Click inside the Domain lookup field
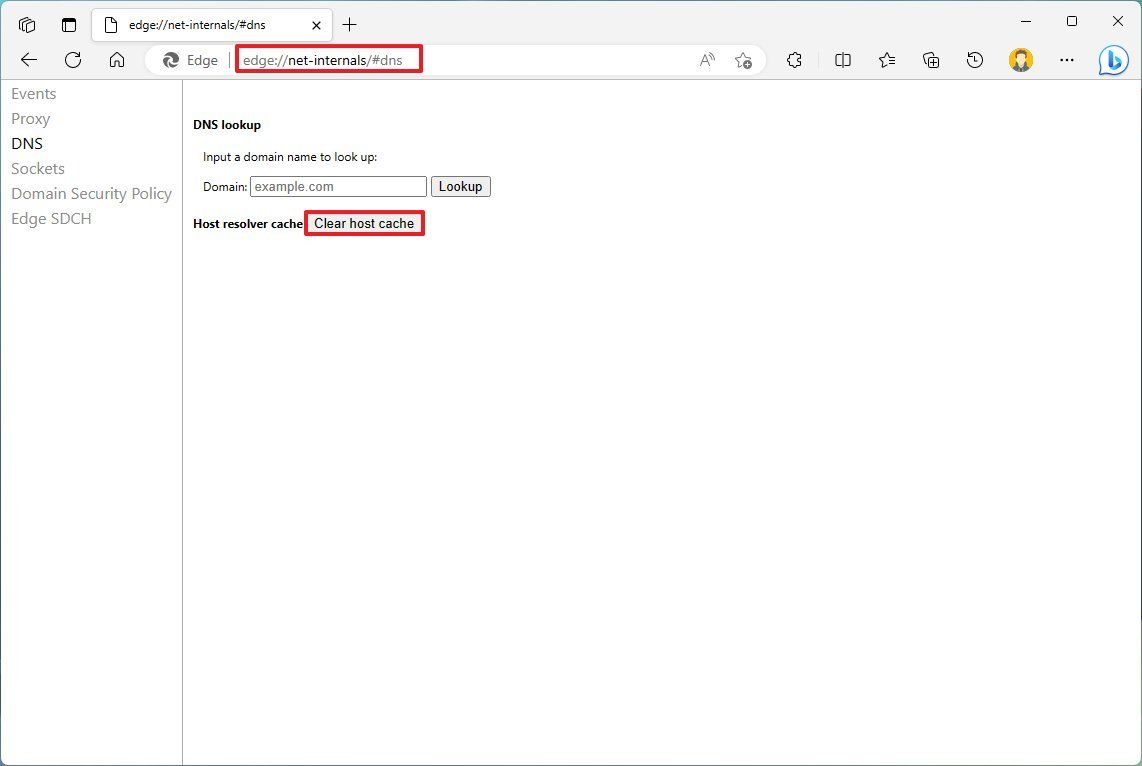Screen dimensions: 1142x766 tap(337, 186)
